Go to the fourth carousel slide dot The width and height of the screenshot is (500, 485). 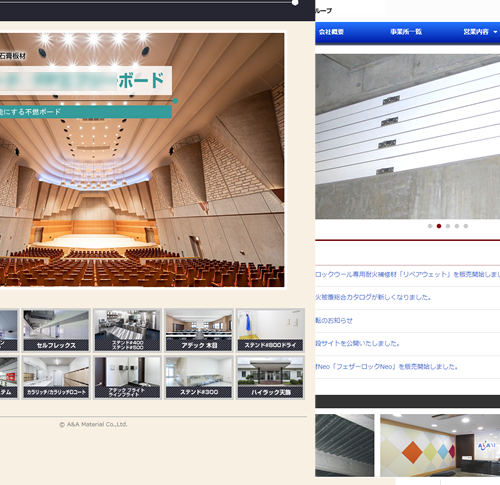457,226
